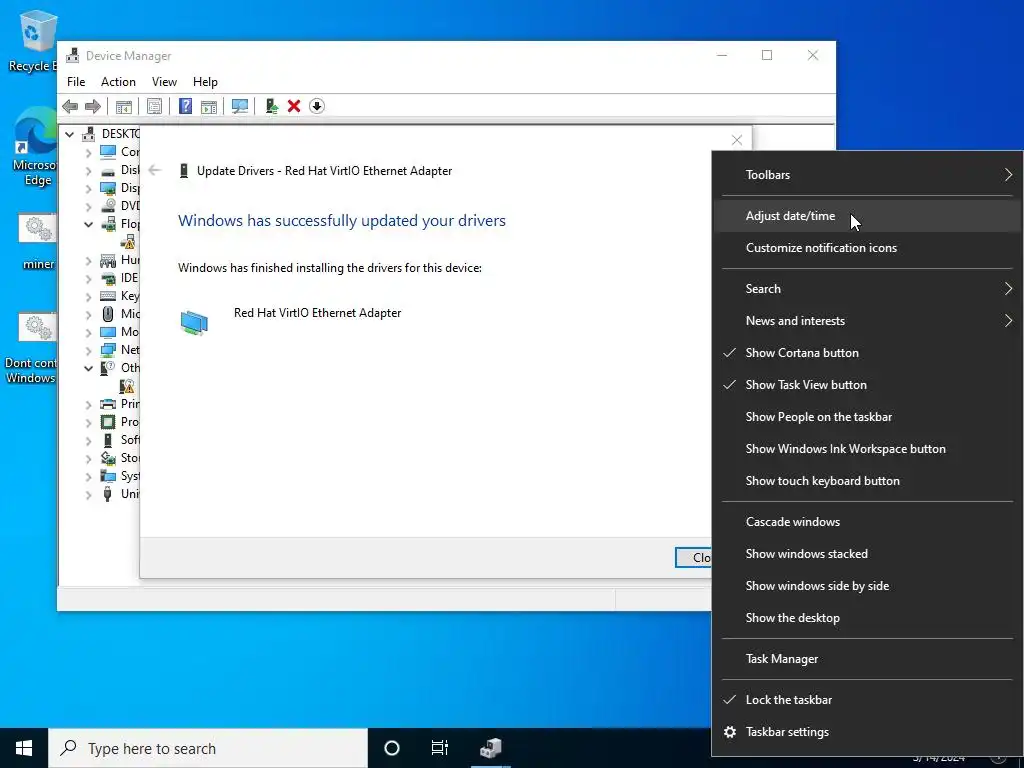Screen dimensions: 1024x768
Task: Expand the Monitors category chevron
Action: (89, 332)
